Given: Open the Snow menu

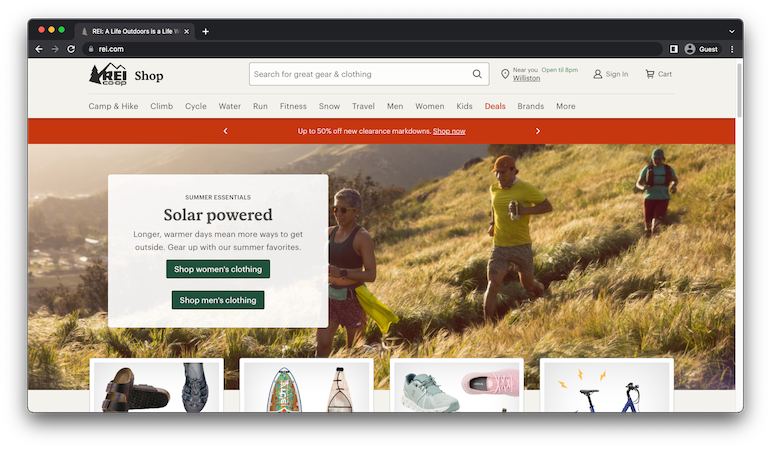Looking at the screenshot, I should (x=329, y=106).
